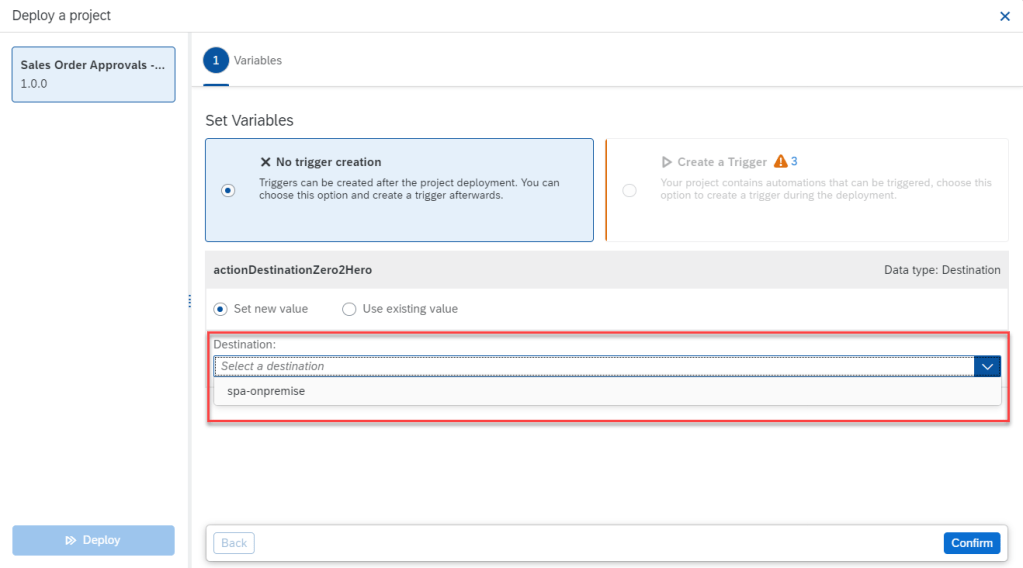Click the vertical dots panel splitter handle
1023x568 pixels.
coord(190,301)
